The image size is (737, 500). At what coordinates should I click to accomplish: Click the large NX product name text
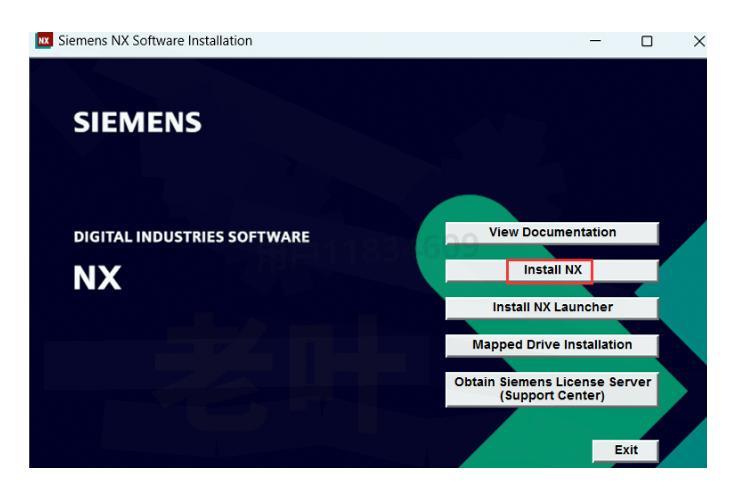[97, 277]
